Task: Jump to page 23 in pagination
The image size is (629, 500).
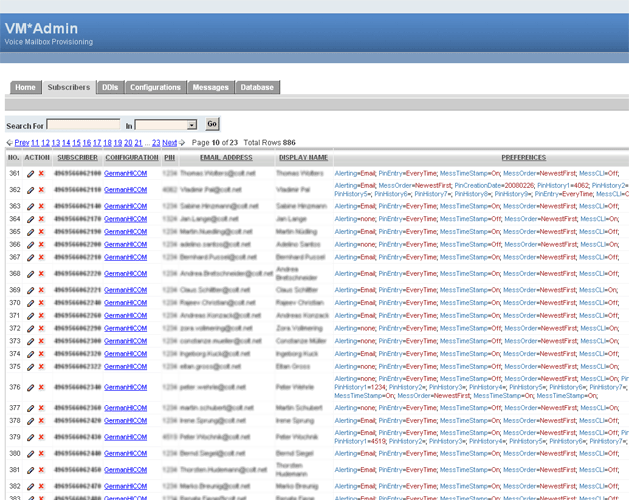Action: pyautogui.click(x=155, y=143)
